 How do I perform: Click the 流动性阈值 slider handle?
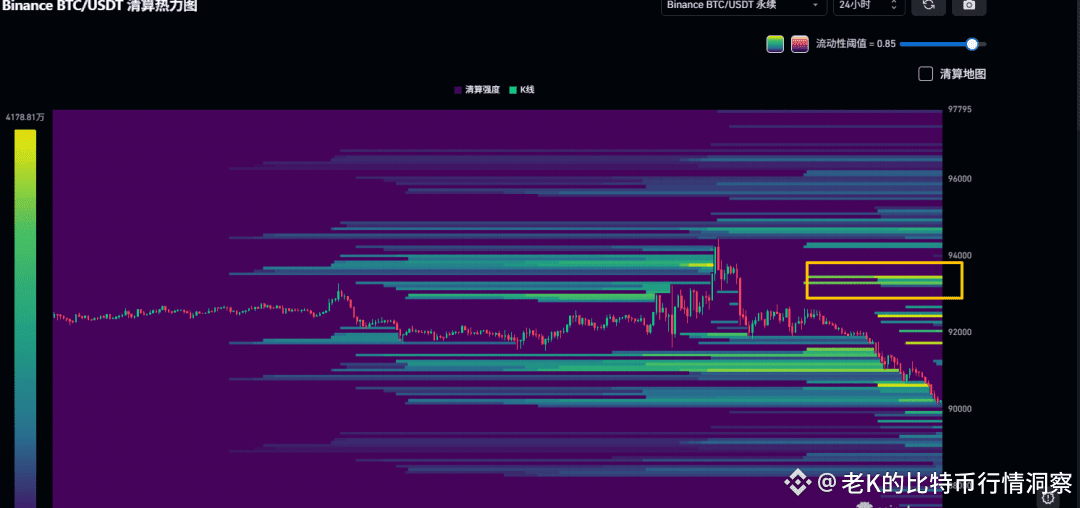[x=972, y=44]
